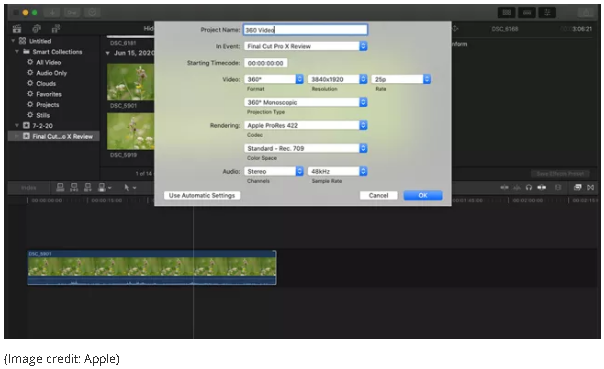Screen dimensions: 604x369
Task: Open the Resolution dropdown showing 3840x1920
Action: (x=337, y=79)
